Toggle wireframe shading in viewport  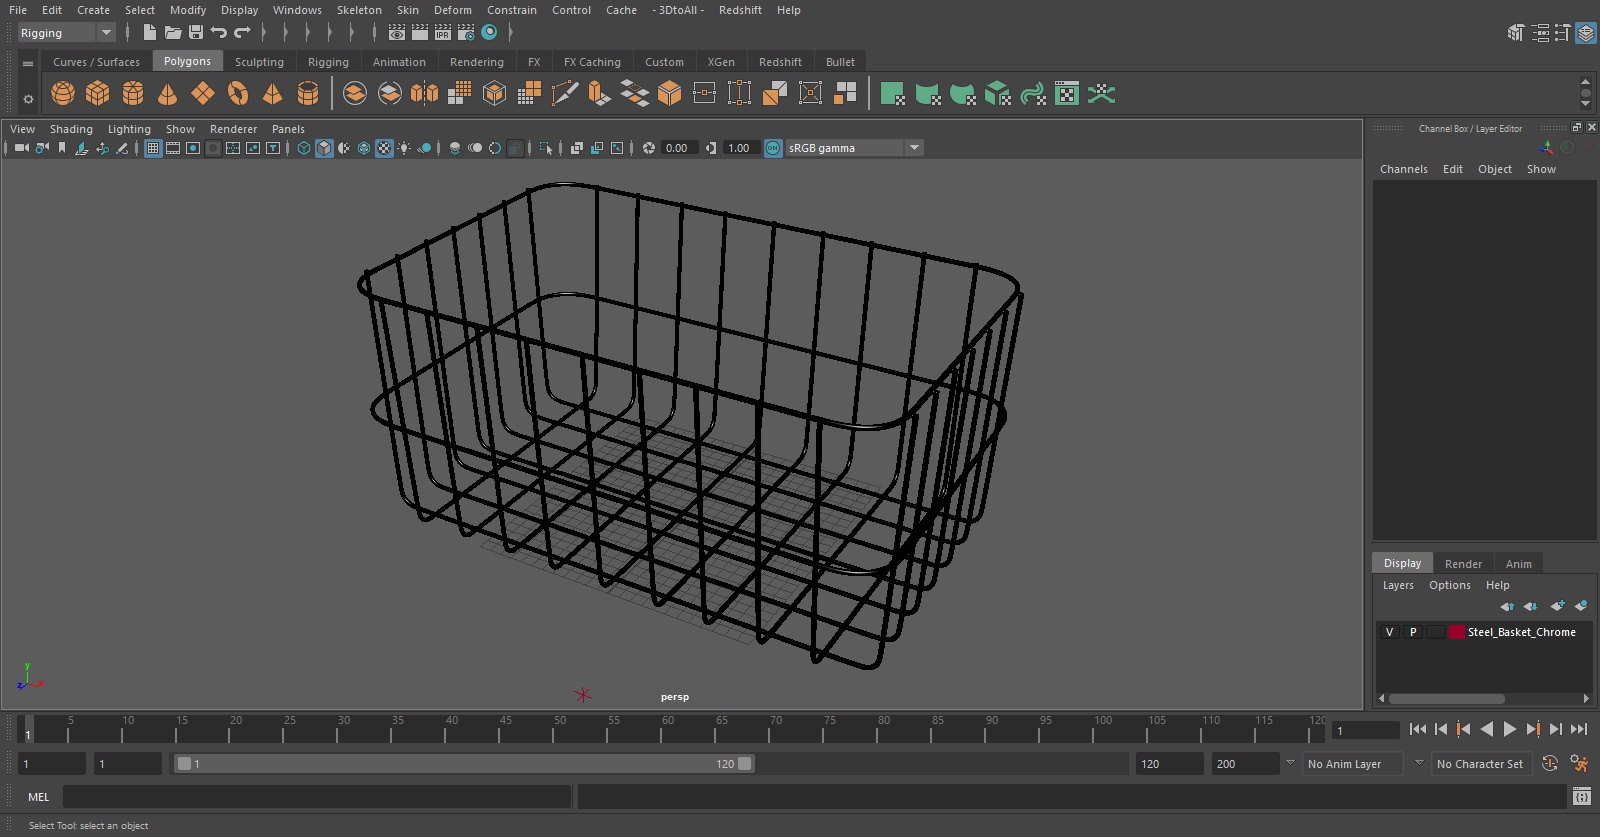[x=304, y=148]
